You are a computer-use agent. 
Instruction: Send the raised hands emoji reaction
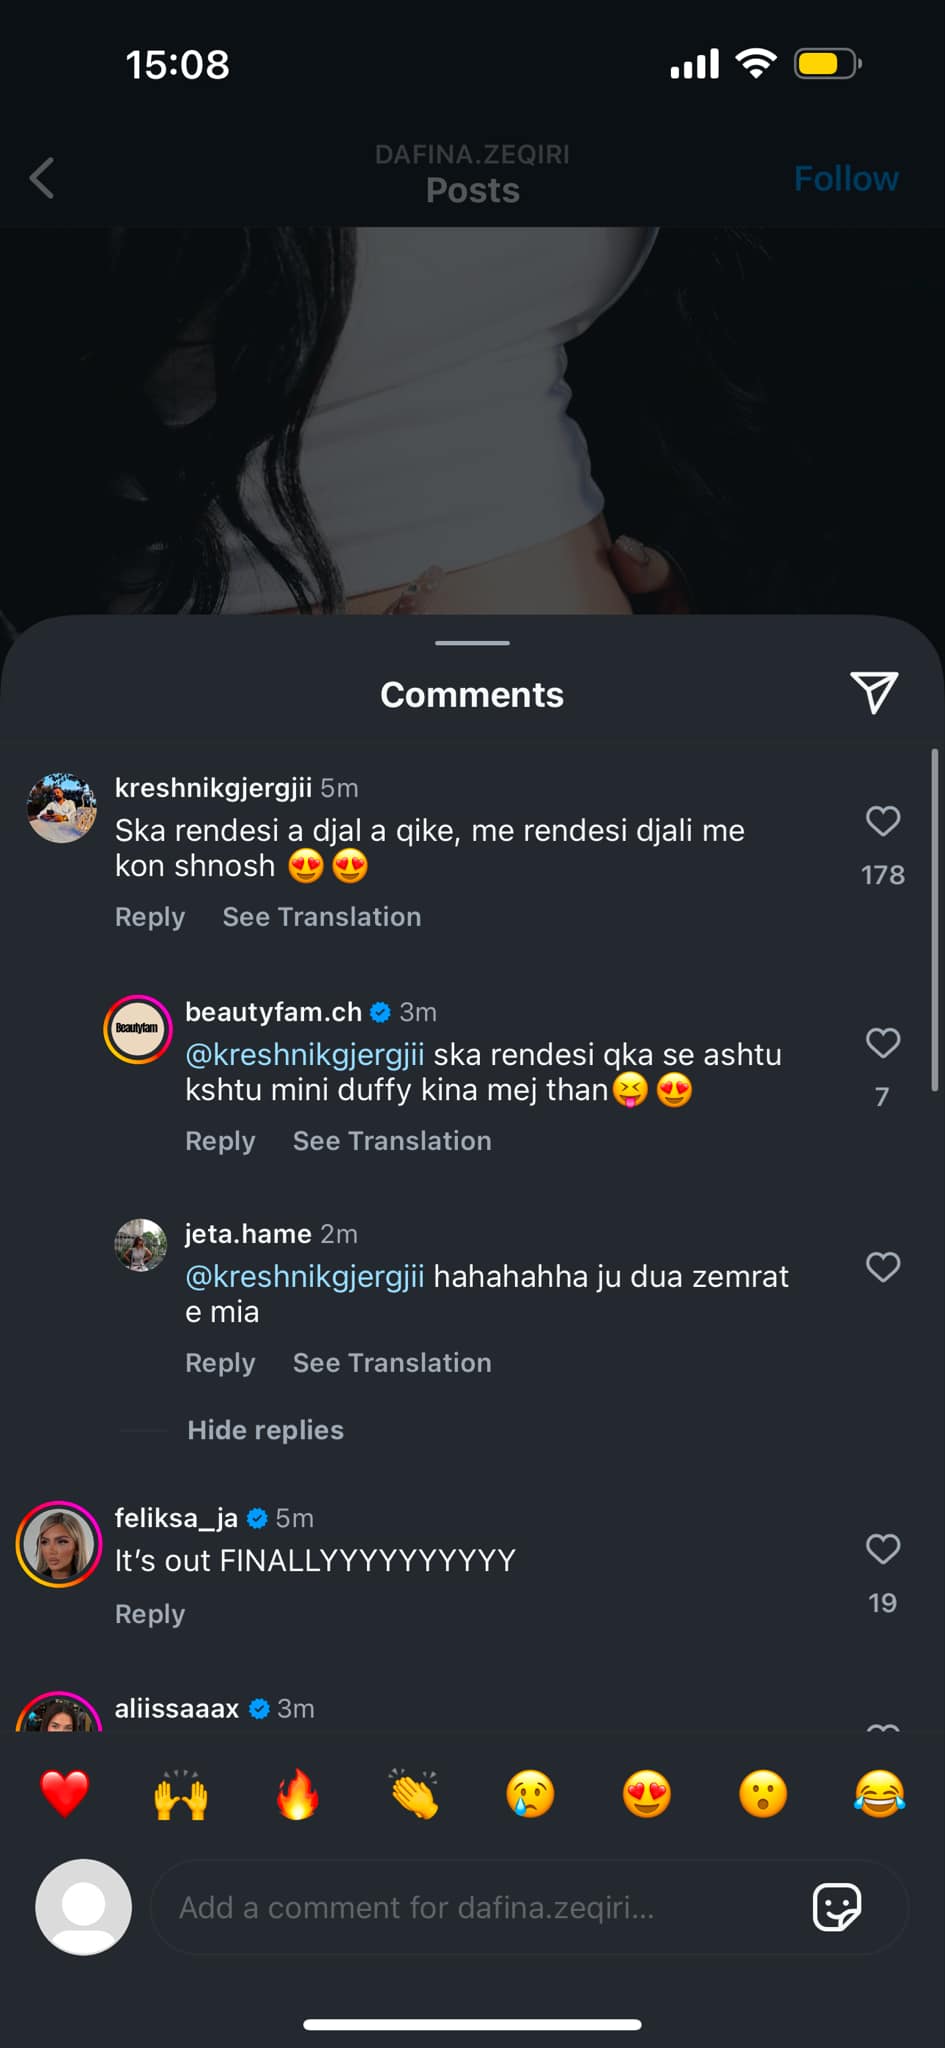pyautogui.click(x=181, y=1793)
